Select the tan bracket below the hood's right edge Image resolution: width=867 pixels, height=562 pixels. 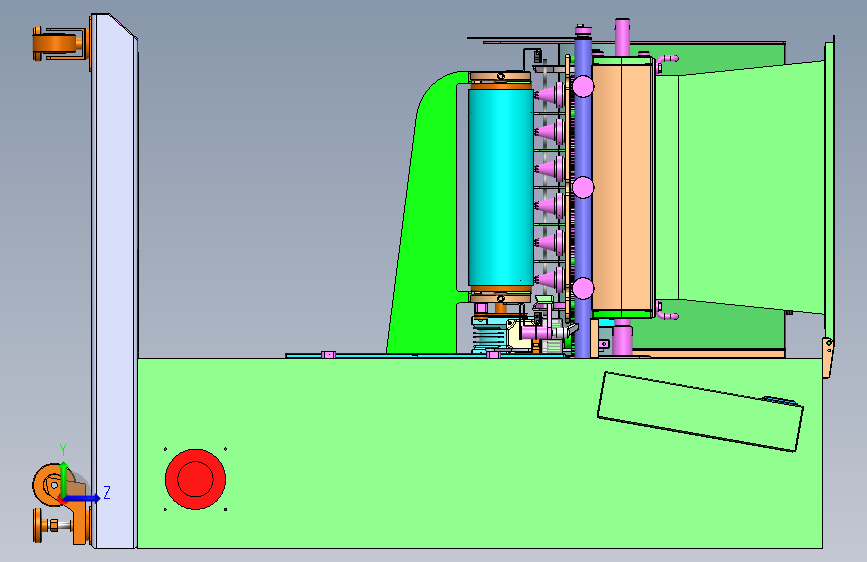click(x=827, y=358)
